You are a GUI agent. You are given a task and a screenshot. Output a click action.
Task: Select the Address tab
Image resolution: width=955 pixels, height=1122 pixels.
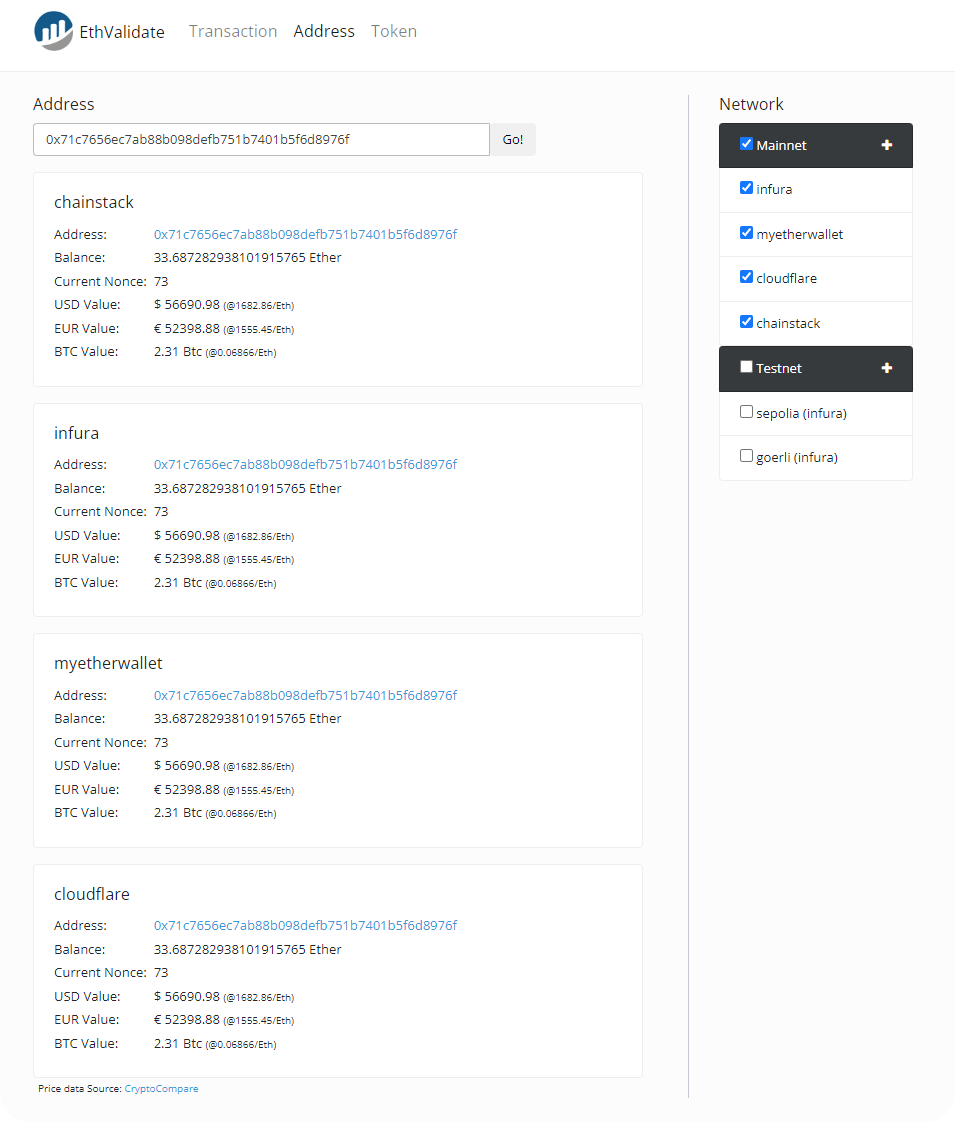(x=324, y=31)
